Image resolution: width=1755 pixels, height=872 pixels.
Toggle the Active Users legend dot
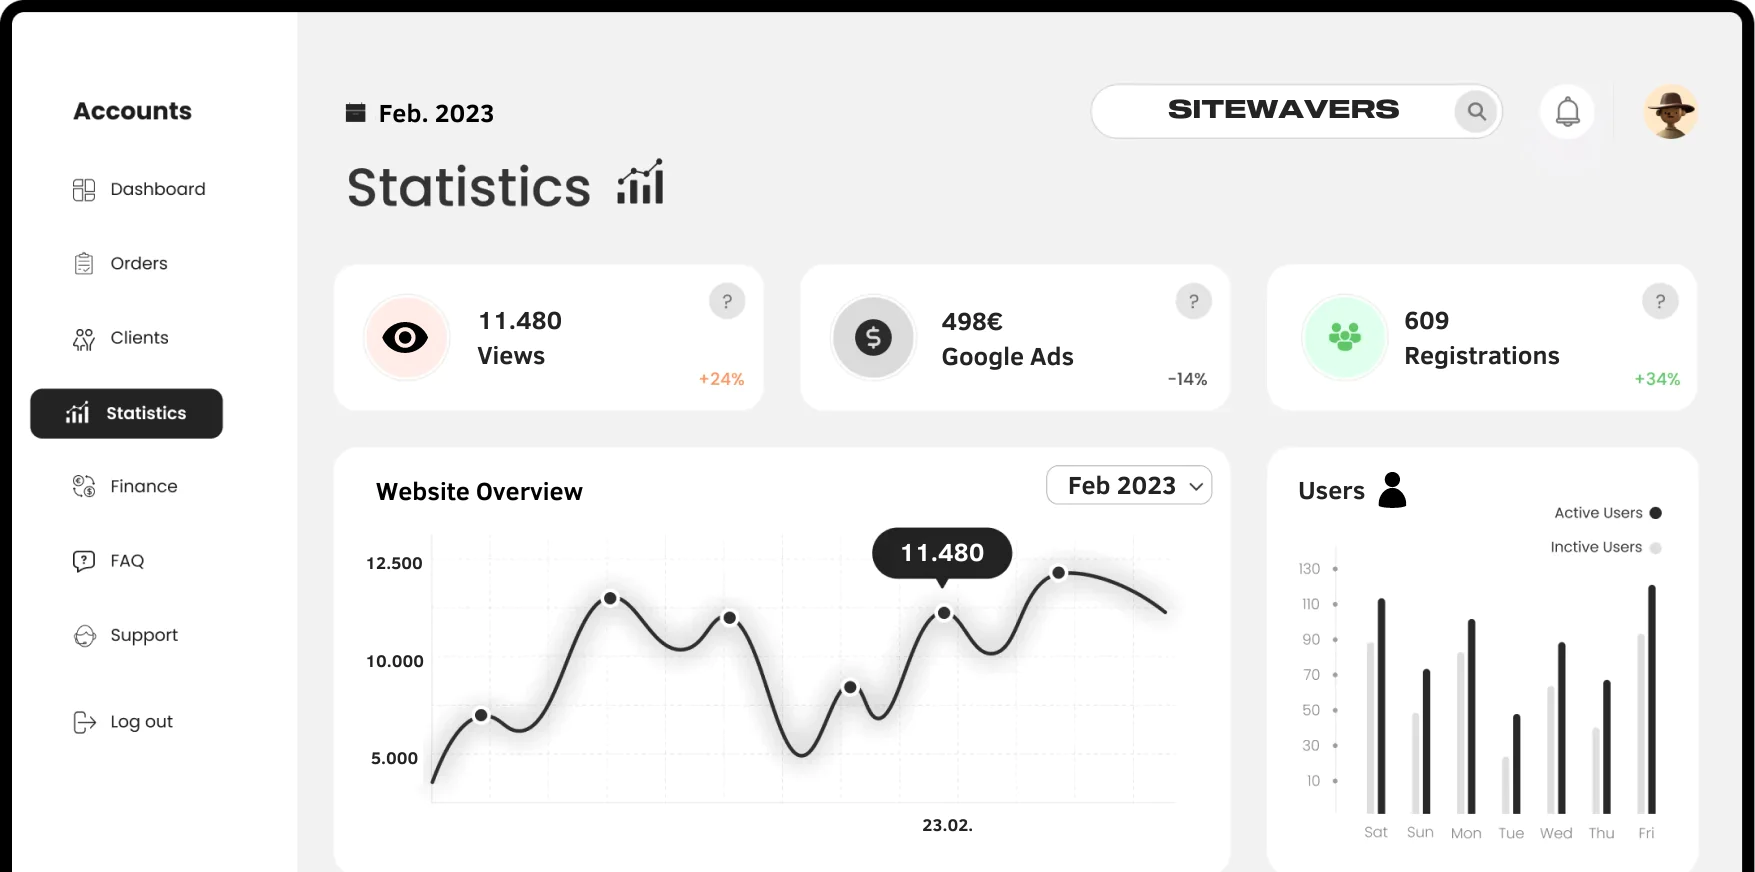[1655, 513]
